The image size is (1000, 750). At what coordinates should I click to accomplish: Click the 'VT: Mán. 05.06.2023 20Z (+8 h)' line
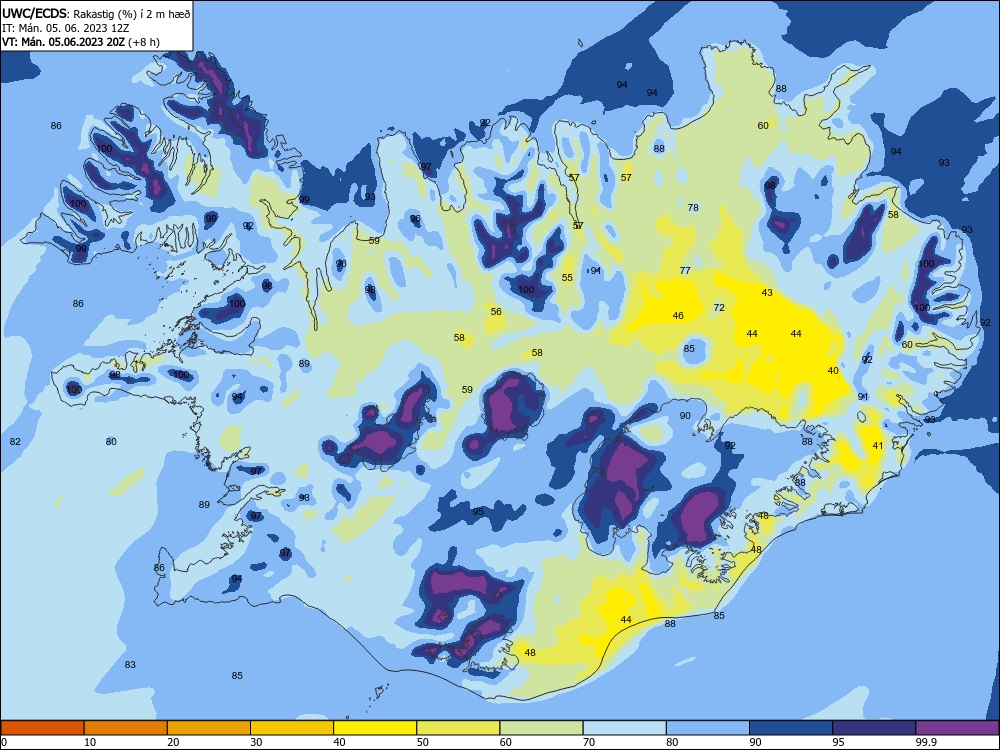pos(80,42)
